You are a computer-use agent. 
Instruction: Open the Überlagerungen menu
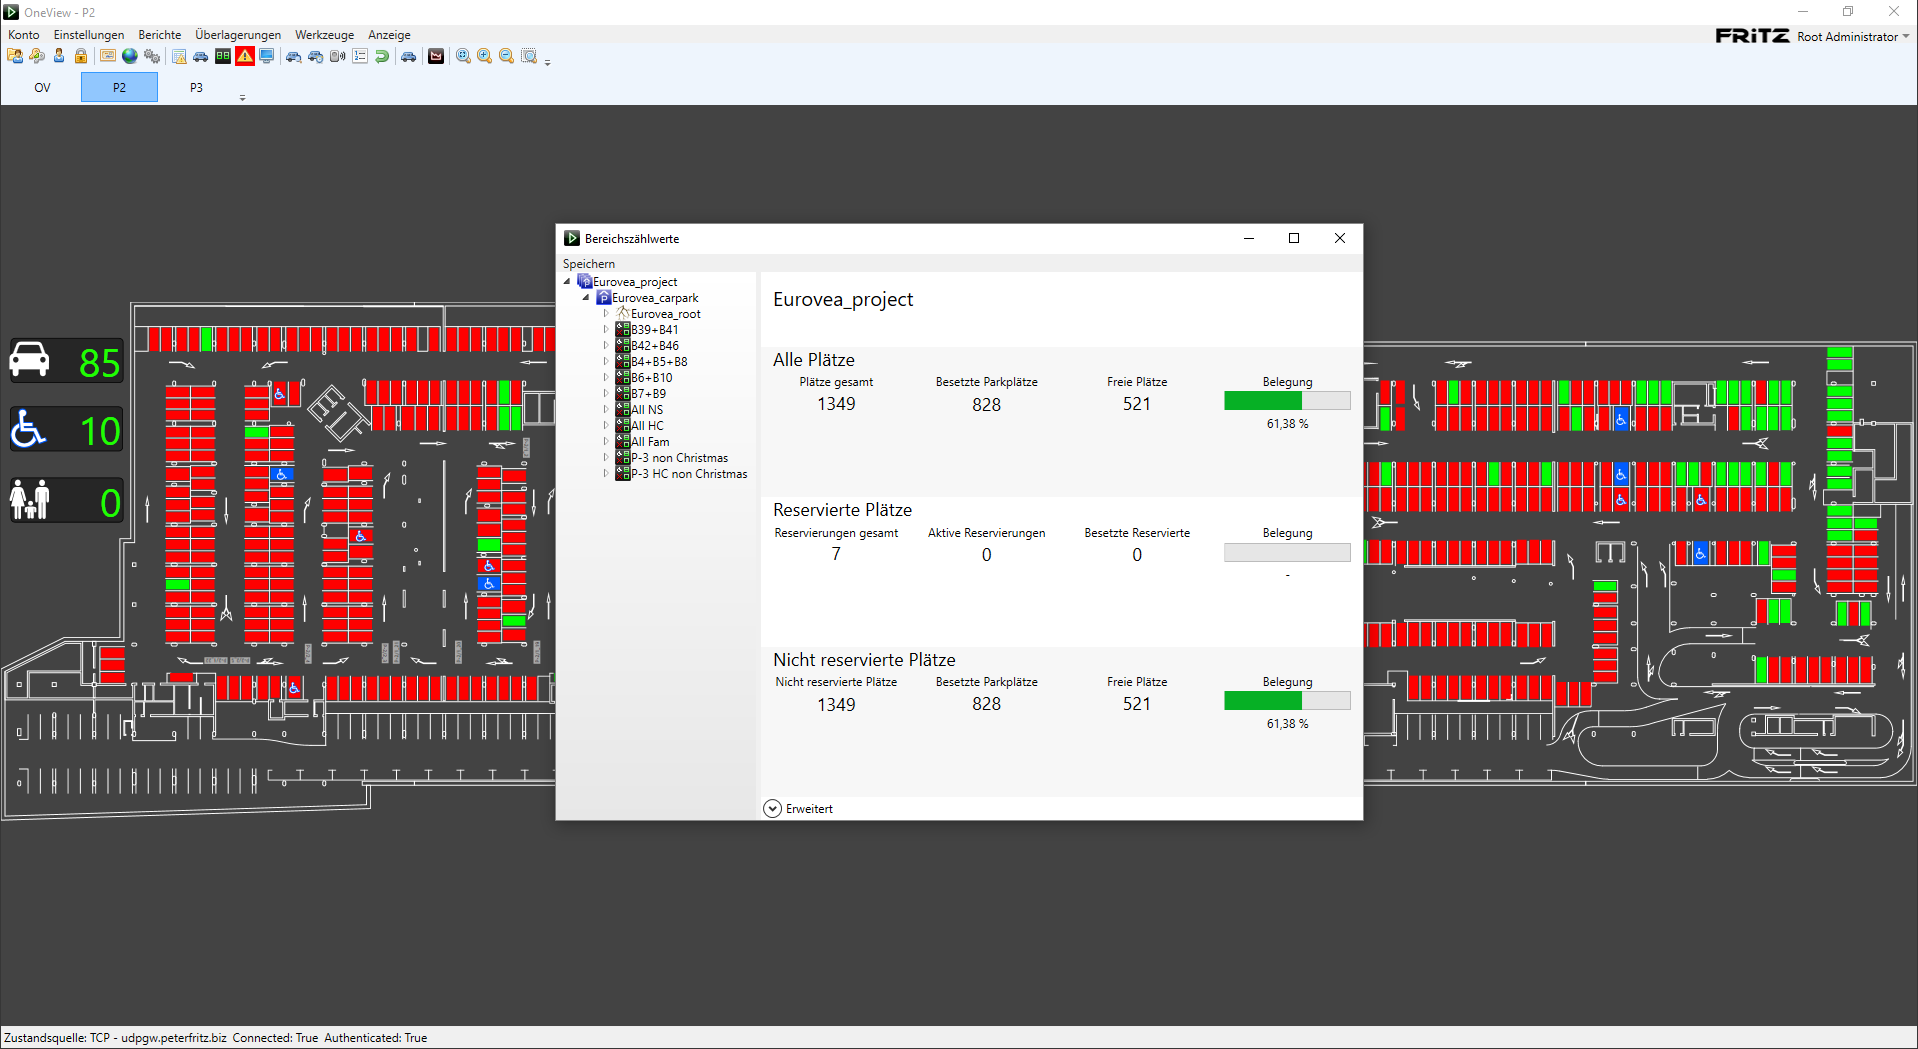tap(238, 35)
